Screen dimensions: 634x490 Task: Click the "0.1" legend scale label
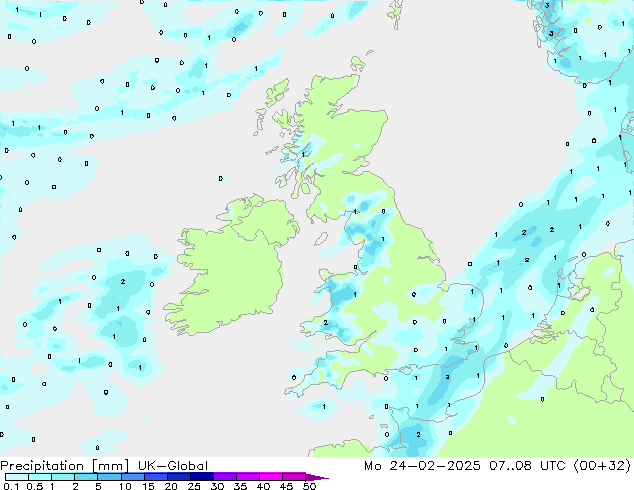click(x=11, y=486)
